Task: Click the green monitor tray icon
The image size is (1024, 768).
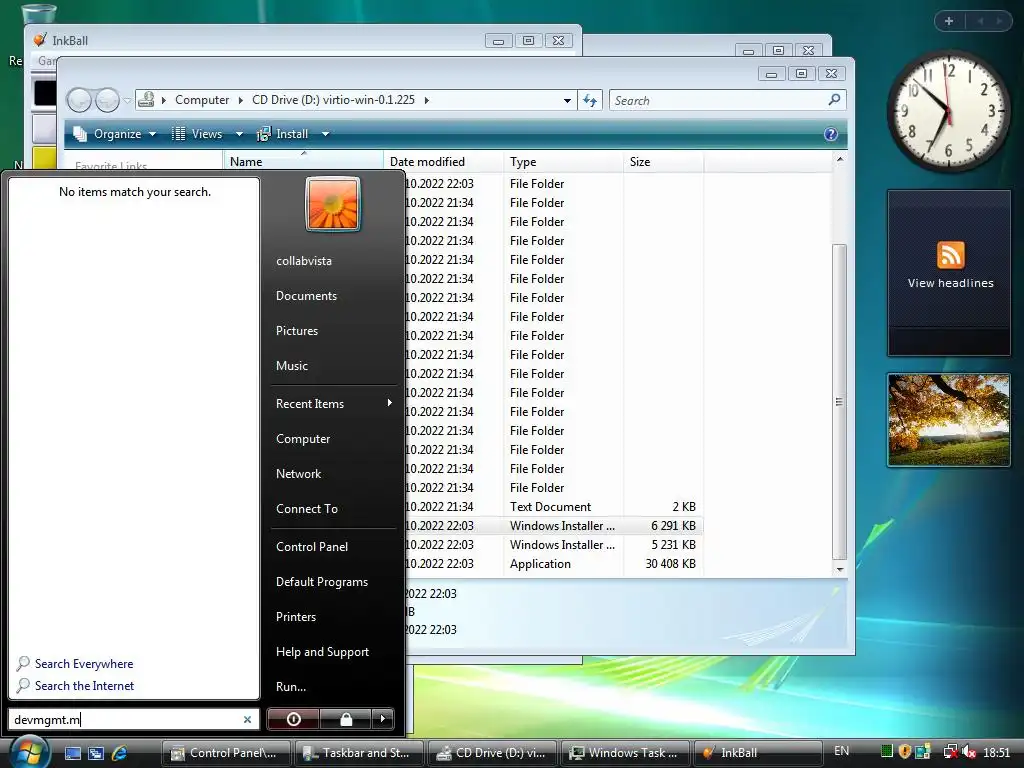Action: tap(887, 752)
